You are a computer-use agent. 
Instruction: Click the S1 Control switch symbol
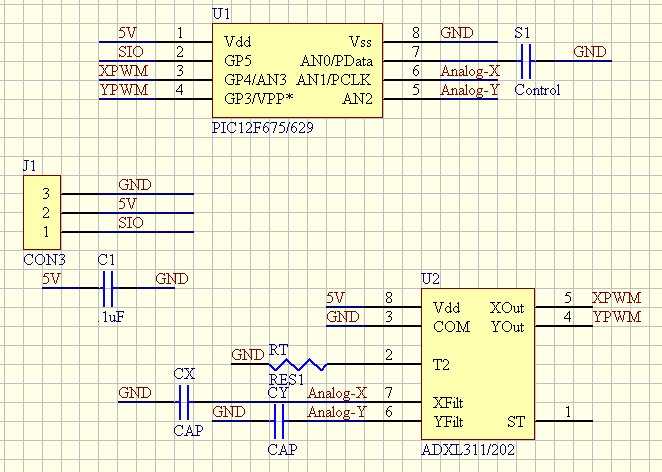(526, 61)
